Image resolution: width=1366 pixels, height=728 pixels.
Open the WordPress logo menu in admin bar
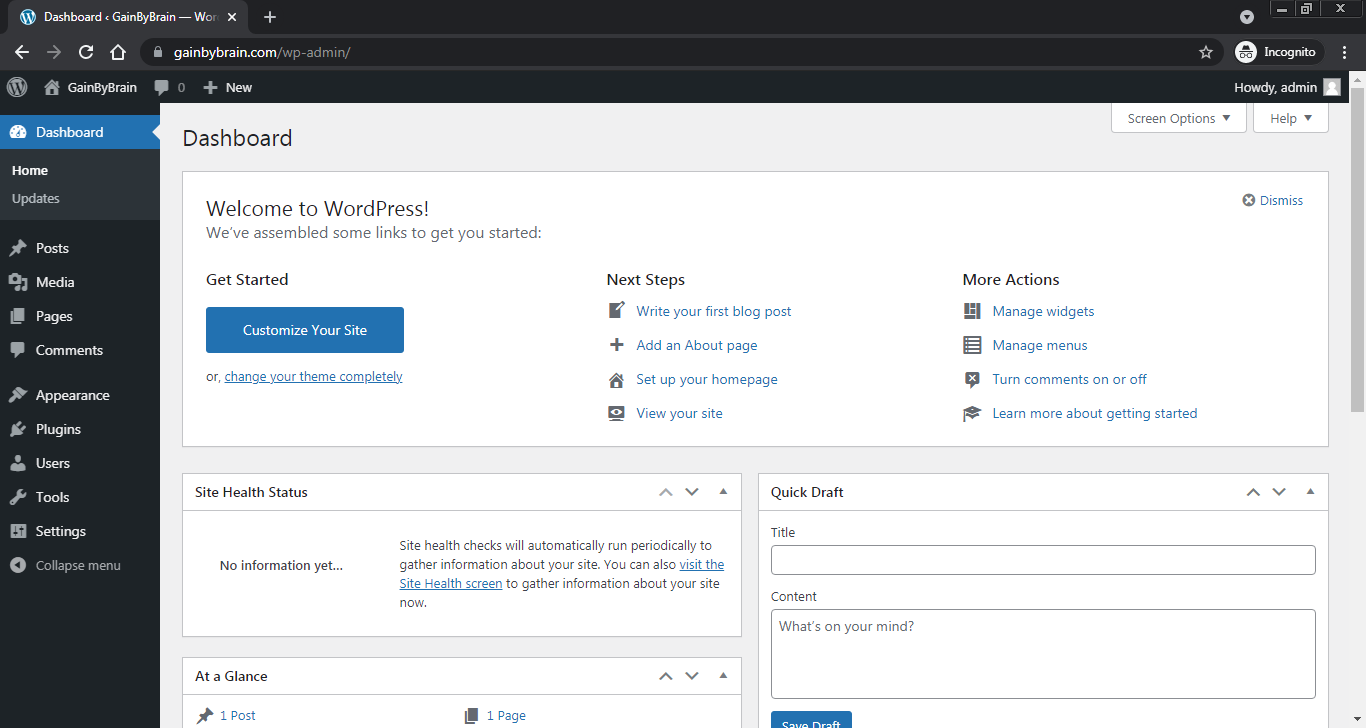tap(17, 87)
